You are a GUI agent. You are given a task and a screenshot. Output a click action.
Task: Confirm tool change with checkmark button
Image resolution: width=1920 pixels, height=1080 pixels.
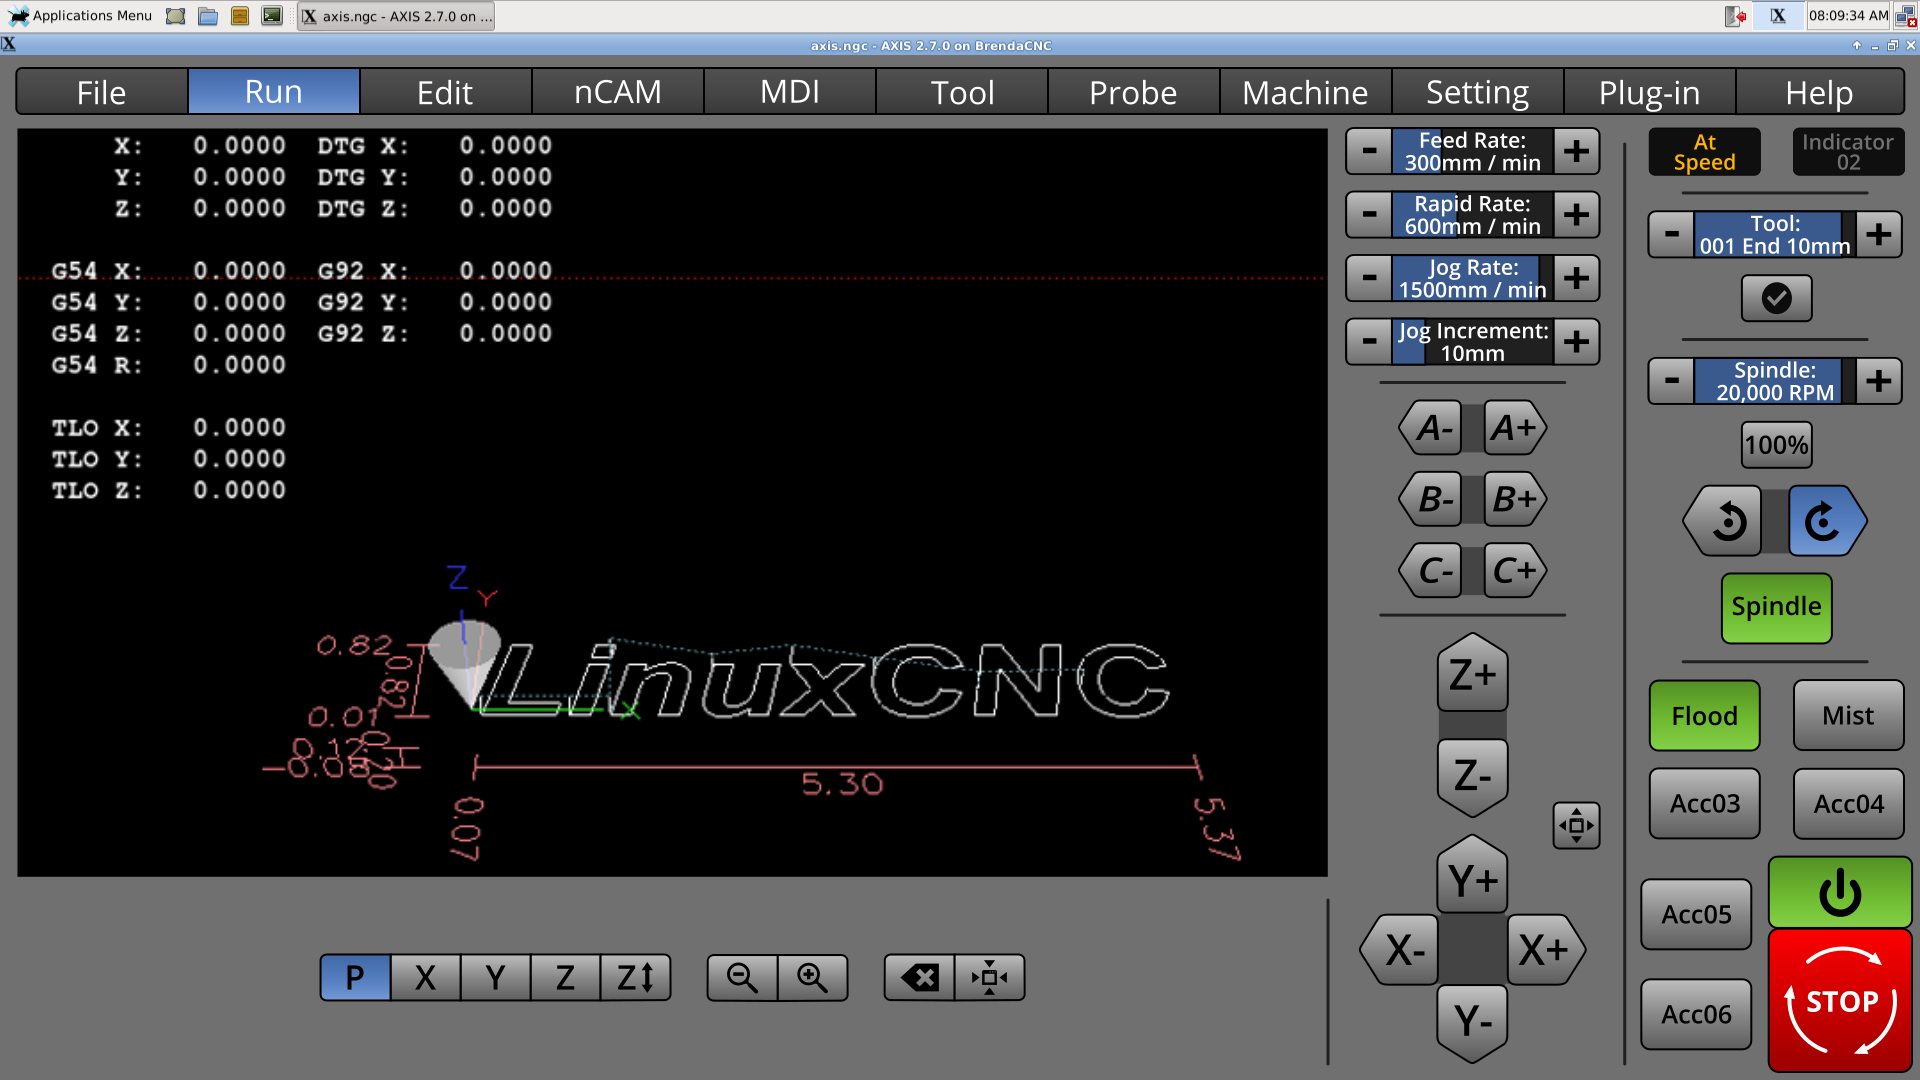(x=1776, y=298)
